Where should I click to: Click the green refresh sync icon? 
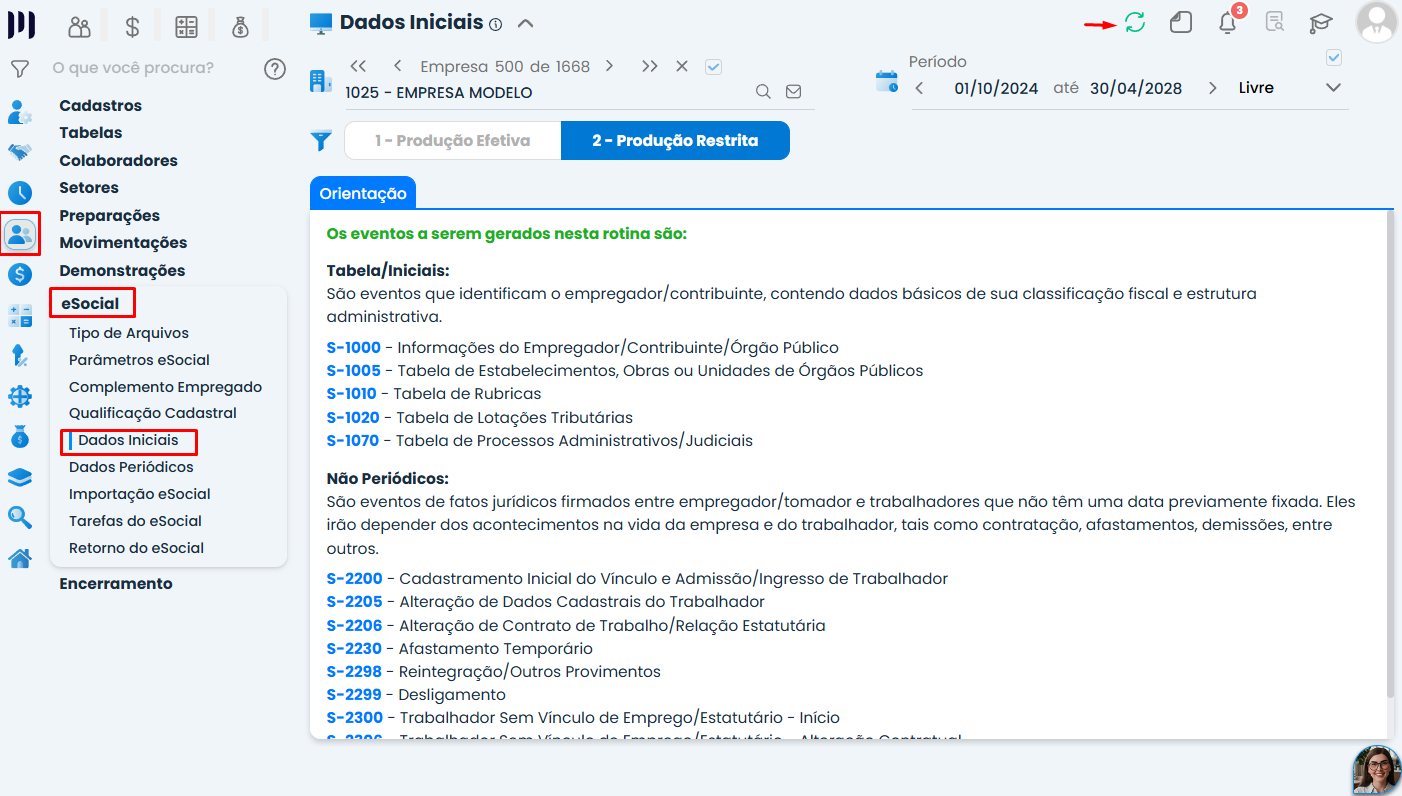(1135, 22)
